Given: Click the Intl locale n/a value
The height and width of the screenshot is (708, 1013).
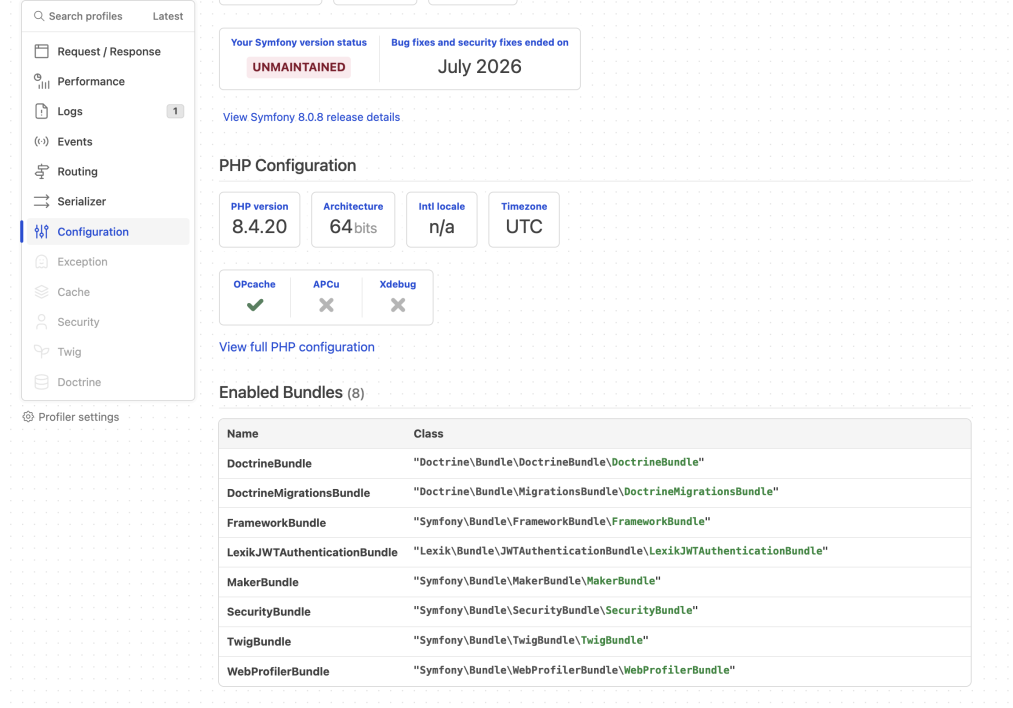Looking at the screenshot, I should pyautogui.click(x=442, y=227).
